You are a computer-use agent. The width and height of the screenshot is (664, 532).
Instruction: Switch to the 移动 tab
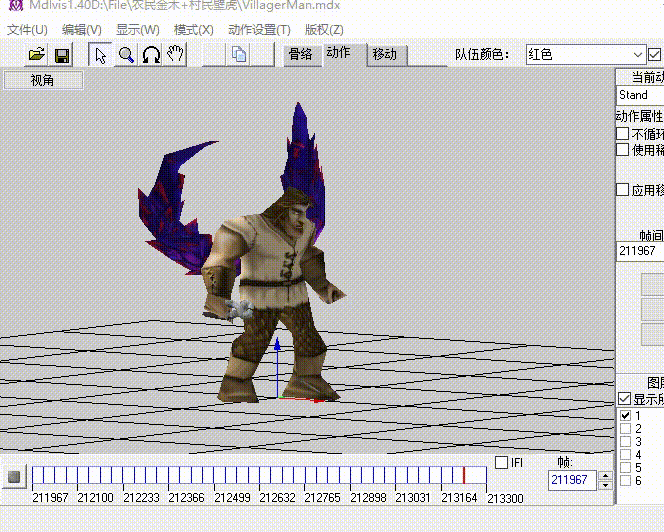[x=385, y=54]
